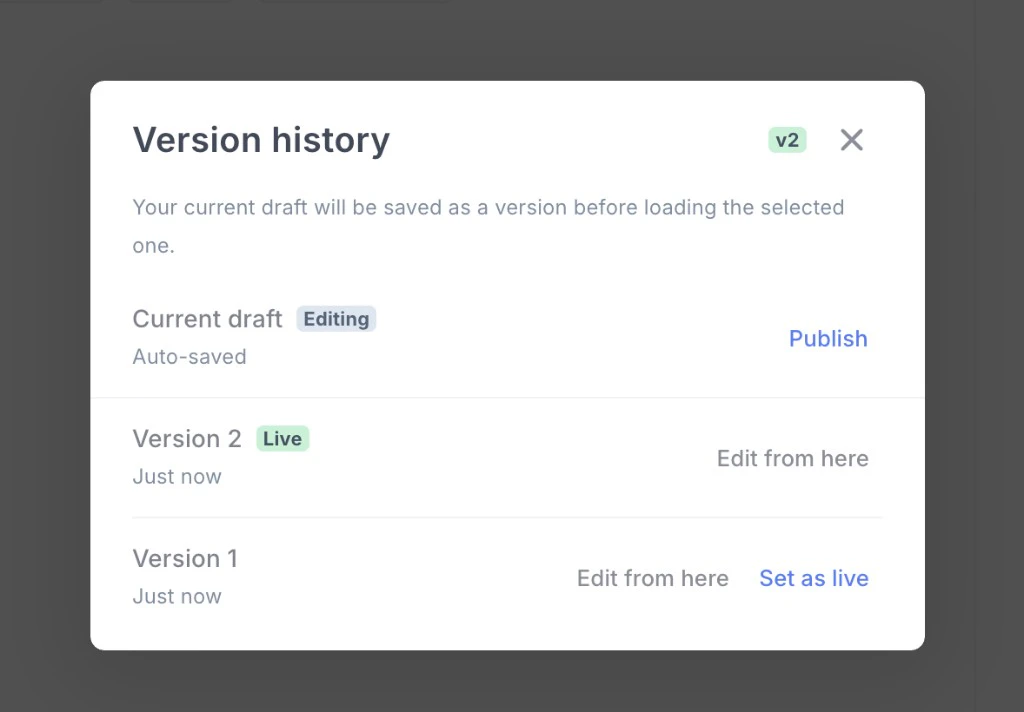Set Version 1 as live
This screenshot has height=712, width=1024.
(x=813, y=578)
